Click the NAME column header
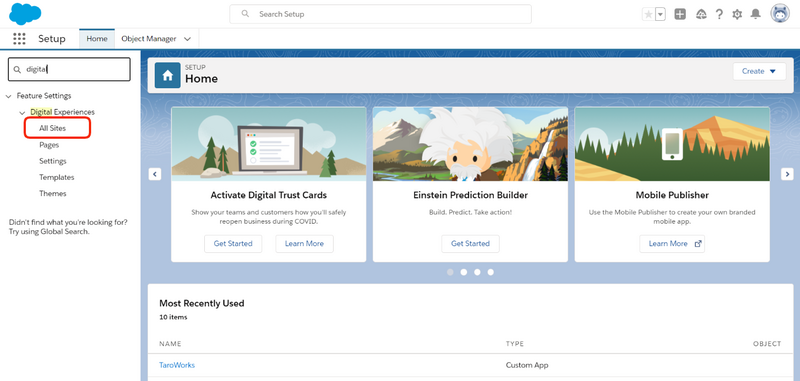The width and height of the screenshot is (800, 381). 170,344
